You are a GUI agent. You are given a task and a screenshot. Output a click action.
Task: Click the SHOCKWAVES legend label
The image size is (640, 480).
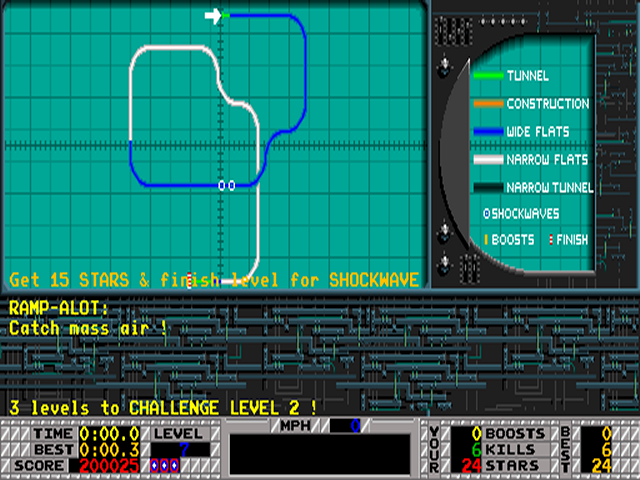525,213
